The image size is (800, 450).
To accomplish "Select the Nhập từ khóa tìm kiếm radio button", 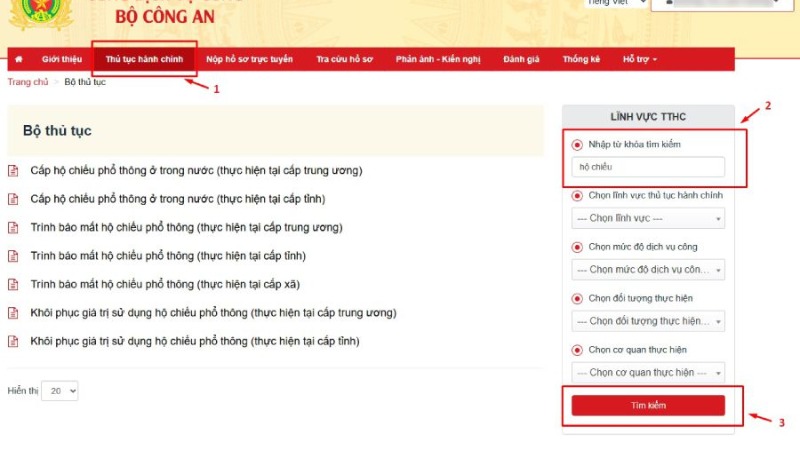I will click(577, 145).
